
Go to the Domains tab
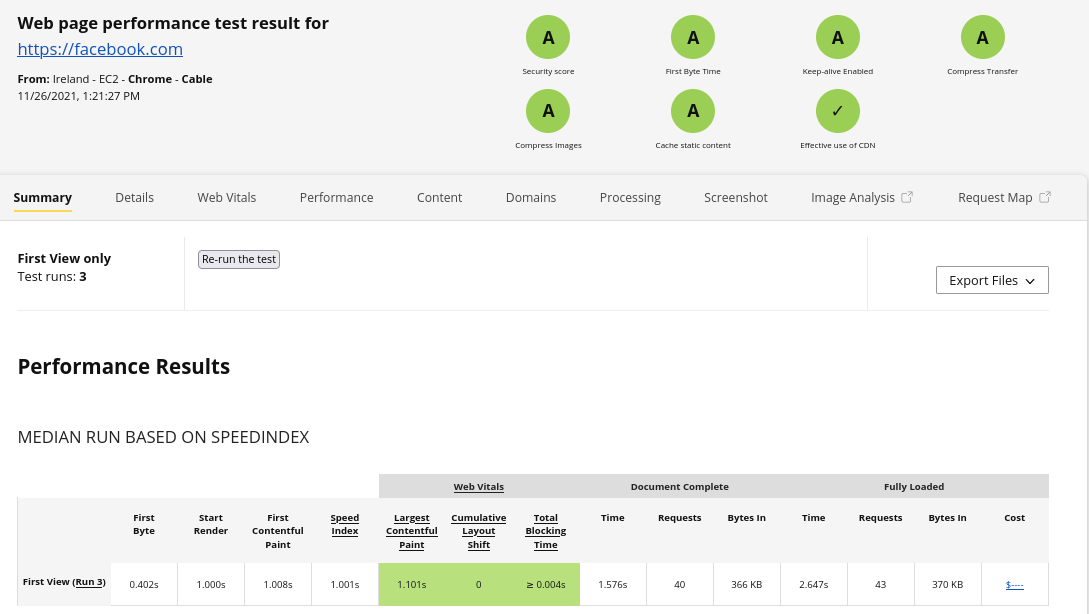click(x=531, y=198)
